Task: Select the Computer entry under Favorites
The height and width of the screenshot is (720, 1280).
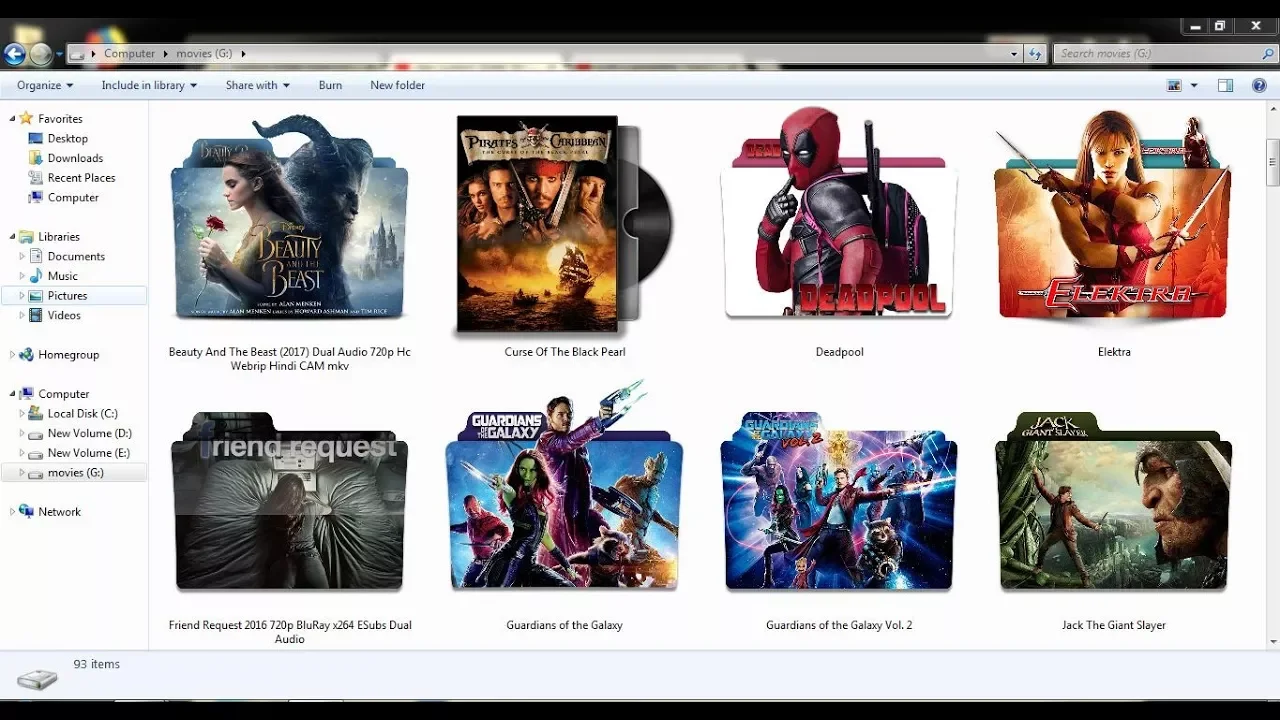Action: [73, 198]
